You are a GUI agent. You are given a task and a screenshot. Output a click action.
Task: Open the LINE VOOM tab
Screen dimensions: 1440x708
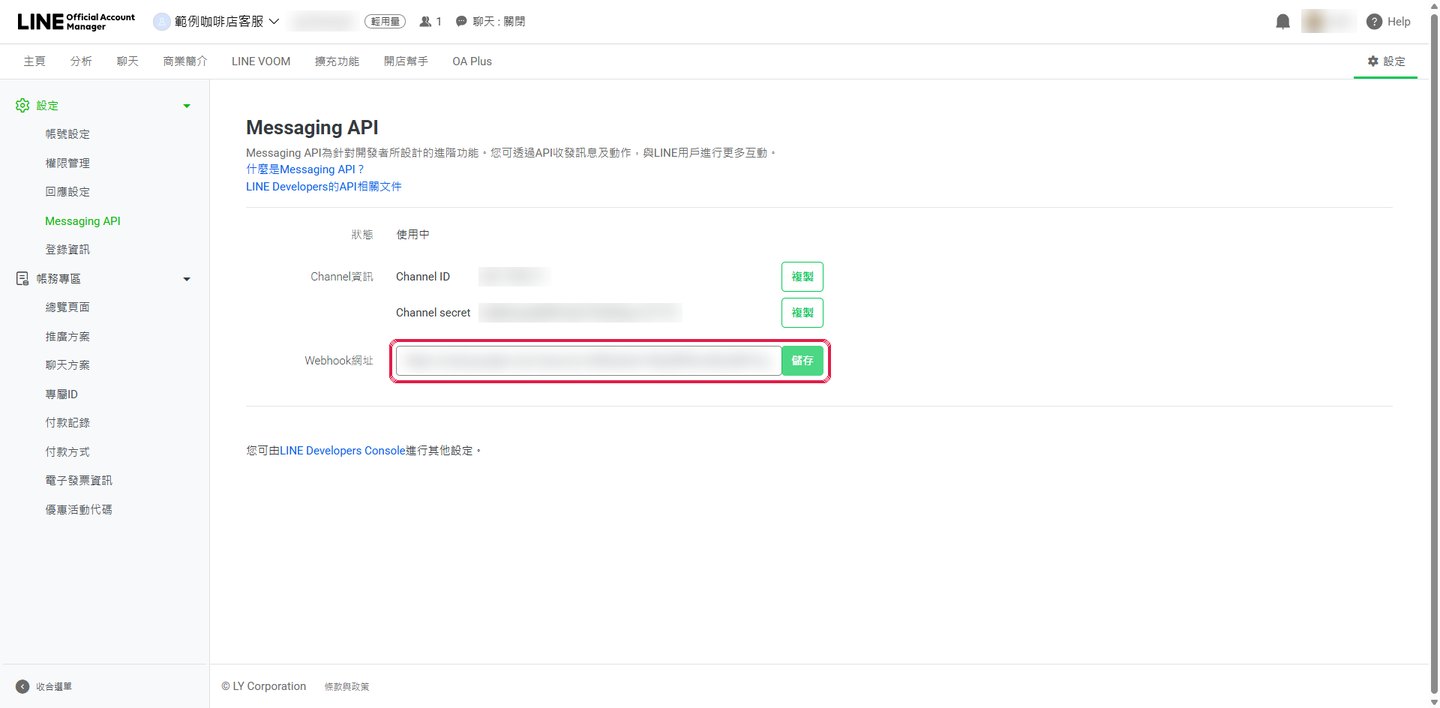(261, 61)
